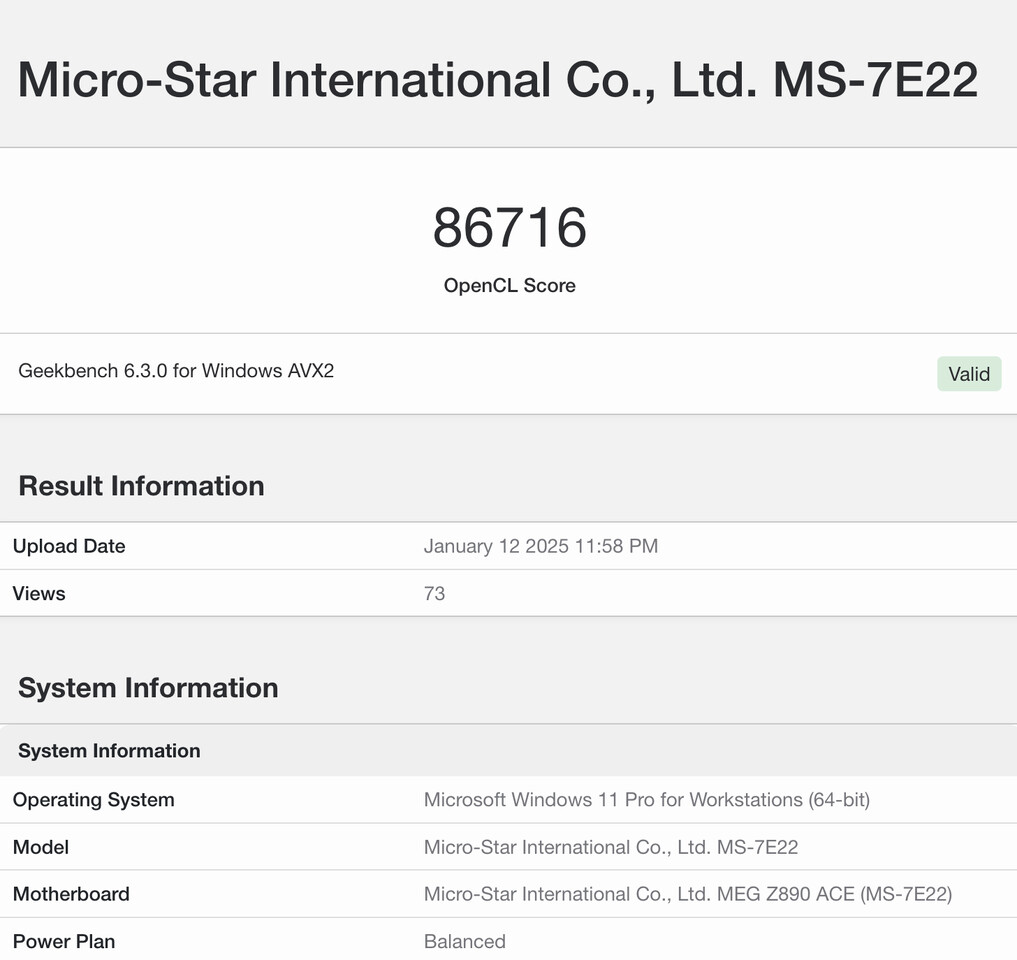1017x960 pixels.
Task: Click the Views label
Action: click(x=39, y=594)
